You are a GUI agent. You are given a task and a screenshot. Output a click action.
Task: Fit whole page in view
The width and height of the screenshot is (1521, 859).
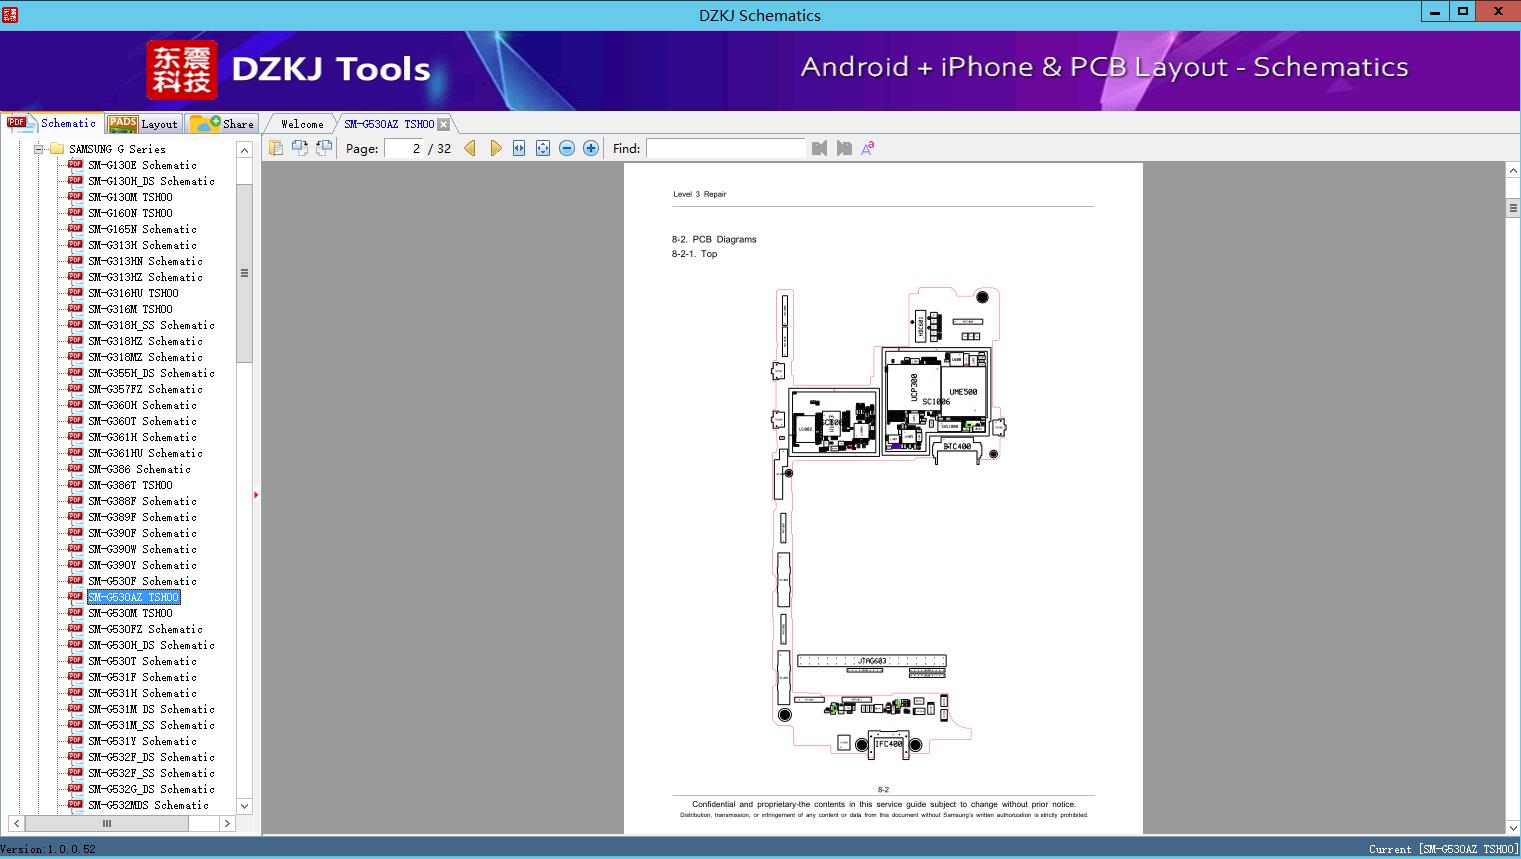coord(543,148)
